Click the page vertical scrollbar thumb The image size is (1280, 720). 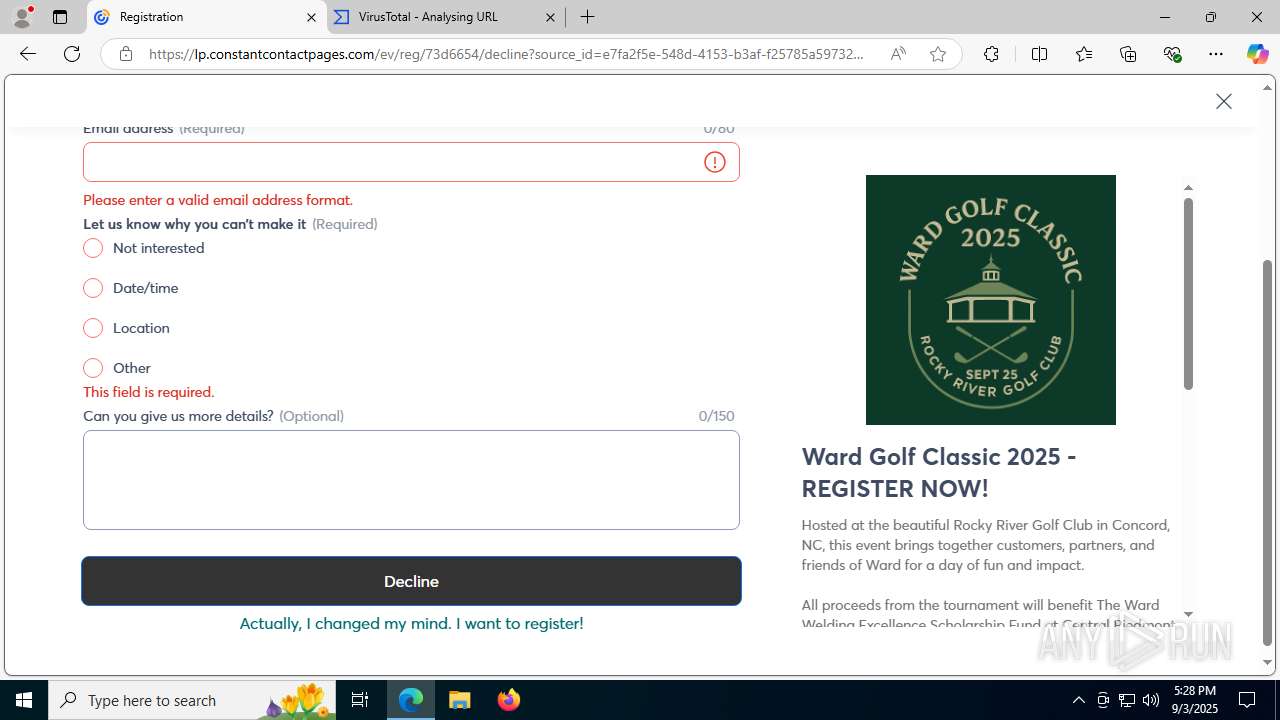coord(1267,453)
